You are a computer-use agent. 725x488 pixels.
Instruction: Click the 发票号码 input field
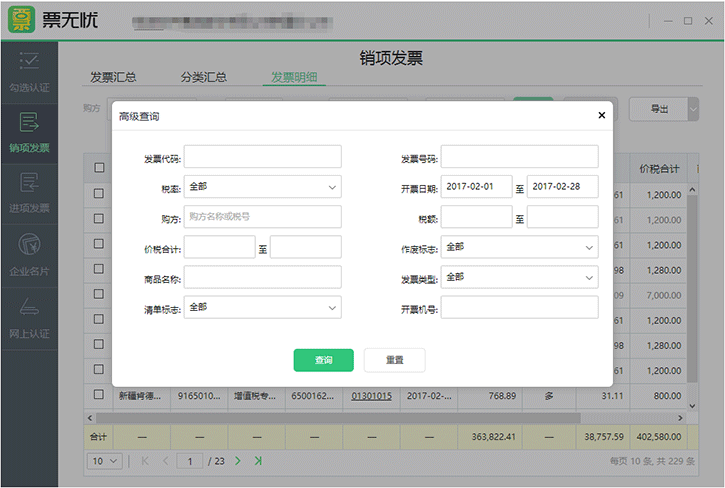519,157
